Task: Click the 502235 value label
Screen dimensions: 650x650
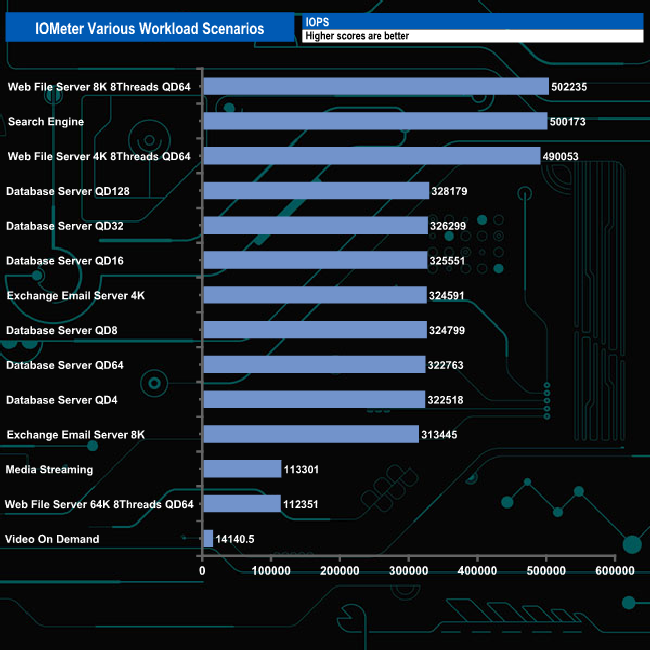Action: tap(570, 87)
